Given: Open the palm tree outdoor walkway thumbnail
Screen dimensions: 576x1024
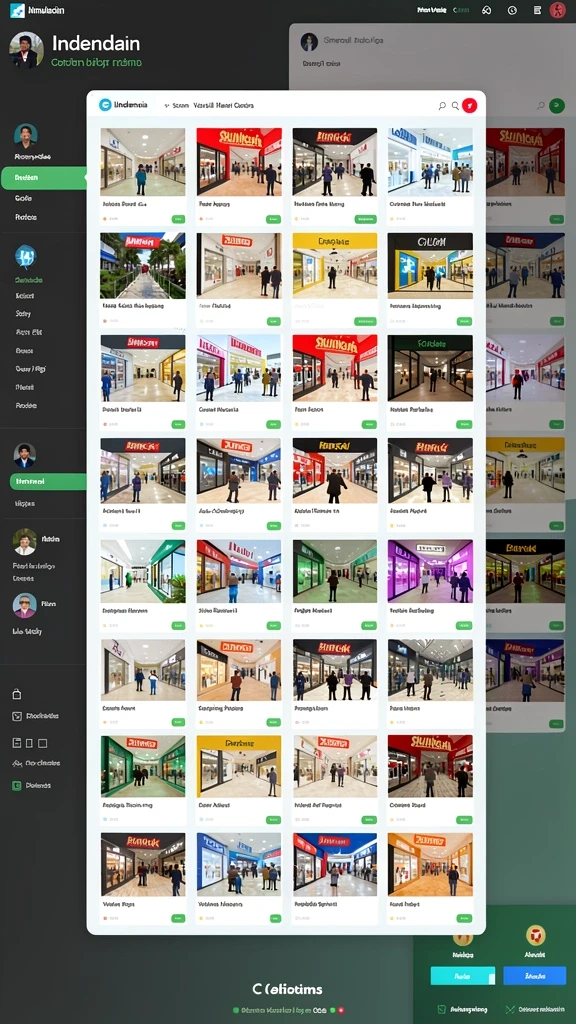Looking at the screenshot, I should 142,265.
